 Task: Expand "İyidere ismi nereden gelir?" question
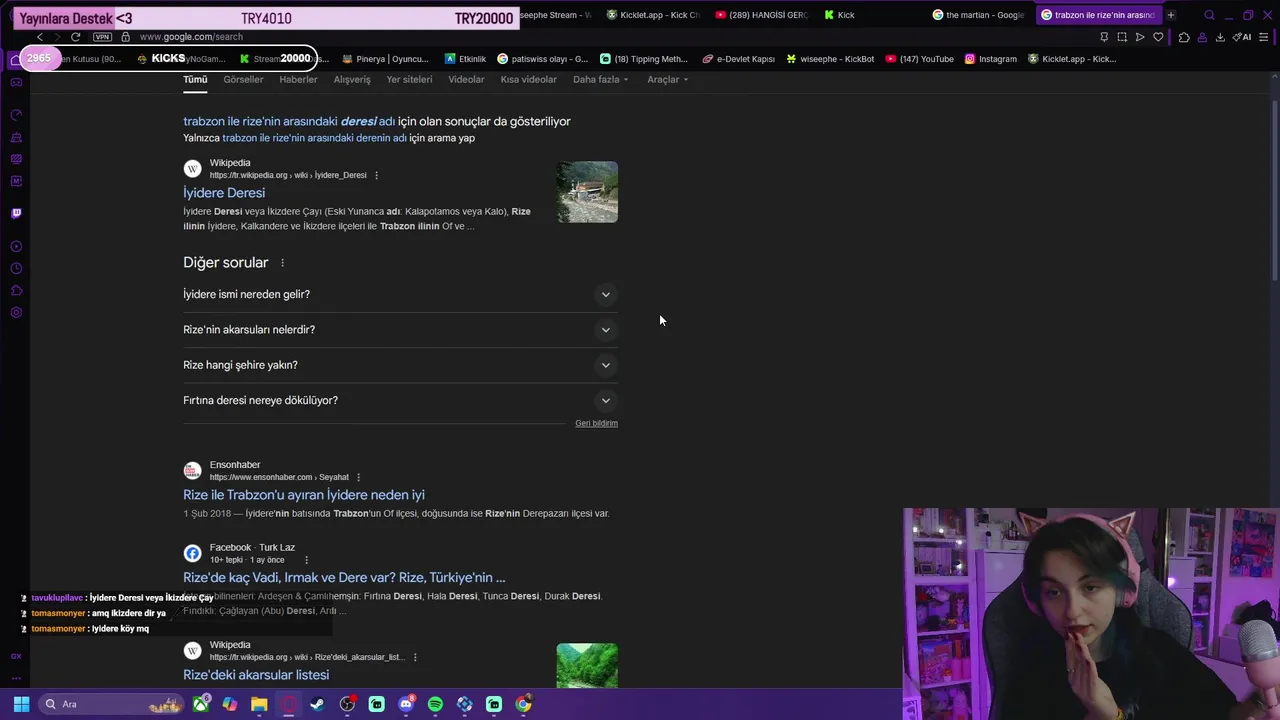tap(400, 294)
